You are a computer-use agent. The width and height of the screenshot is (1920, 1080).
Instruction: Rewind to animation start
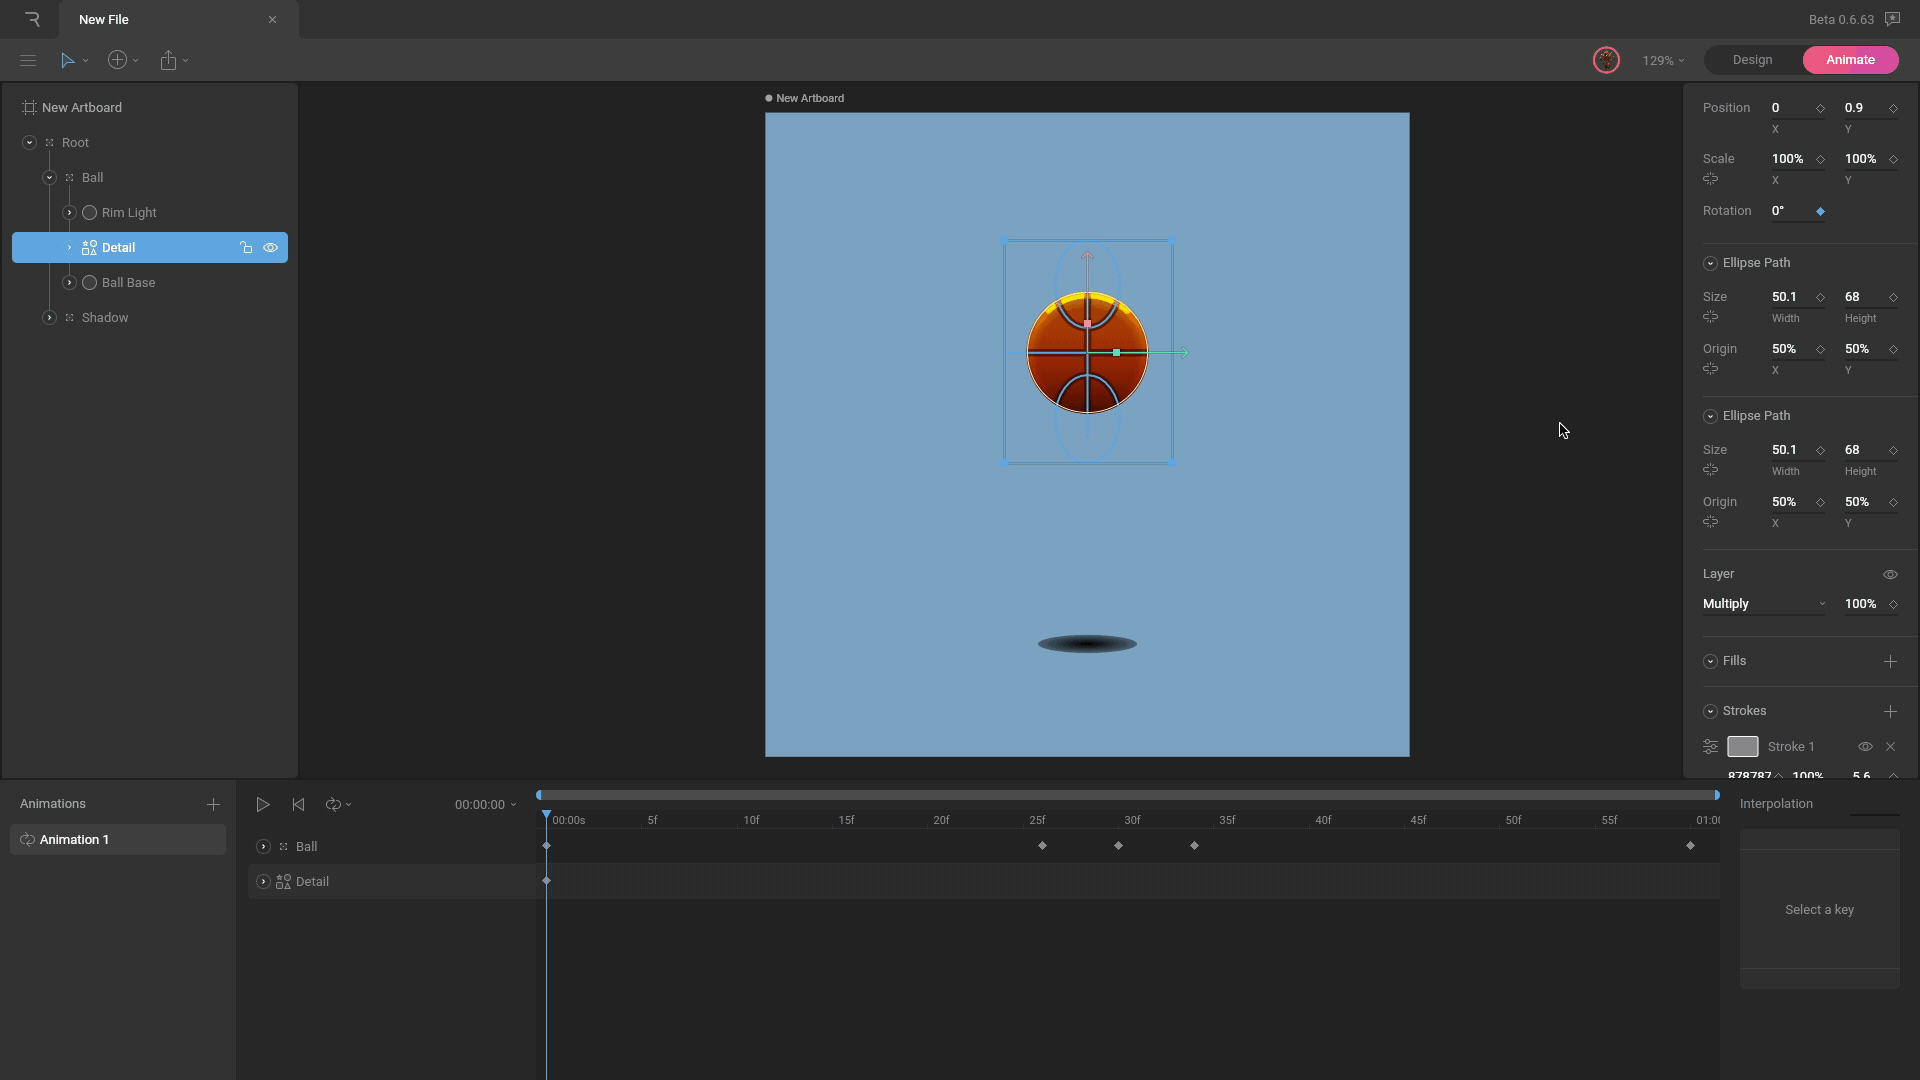click(x=298, y=804)
